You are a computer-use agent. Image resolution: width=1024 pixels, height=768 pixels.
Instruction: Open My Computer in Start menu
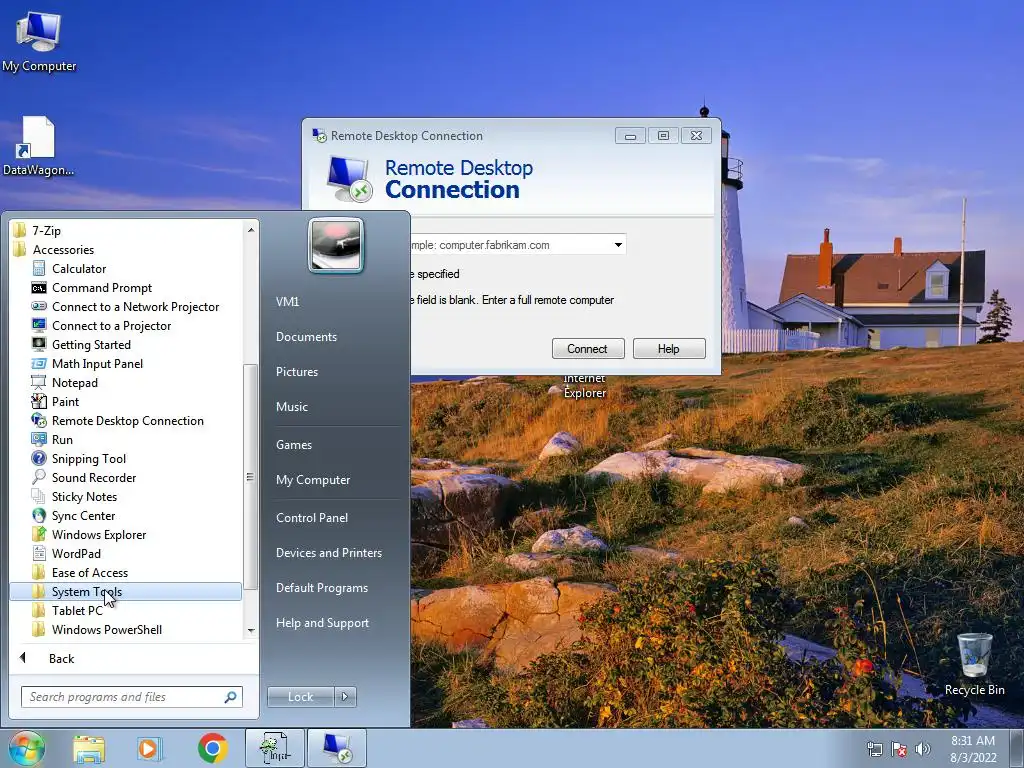313,479
